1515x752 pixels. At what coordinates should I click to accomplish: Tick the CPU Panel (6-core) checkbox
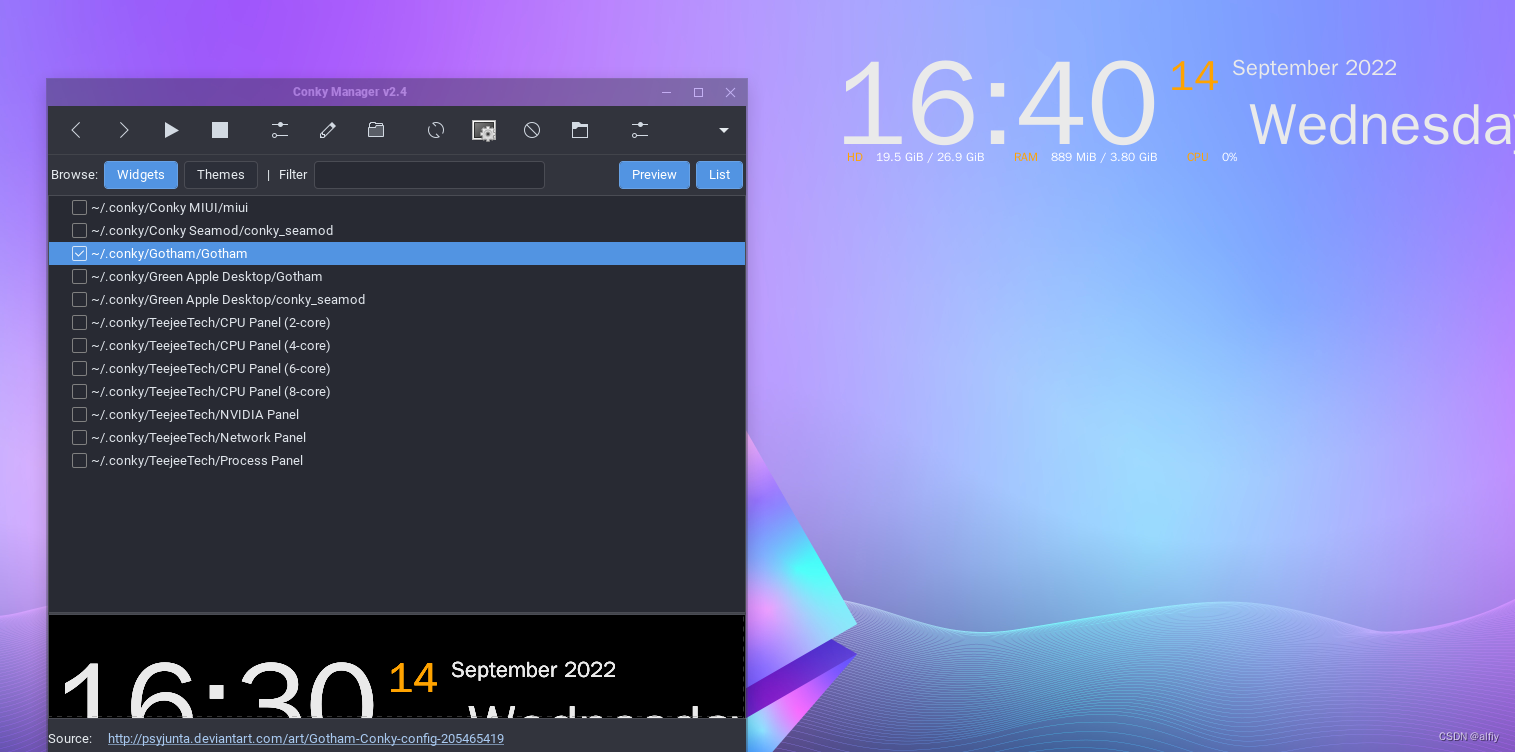[x=79, y=369]
